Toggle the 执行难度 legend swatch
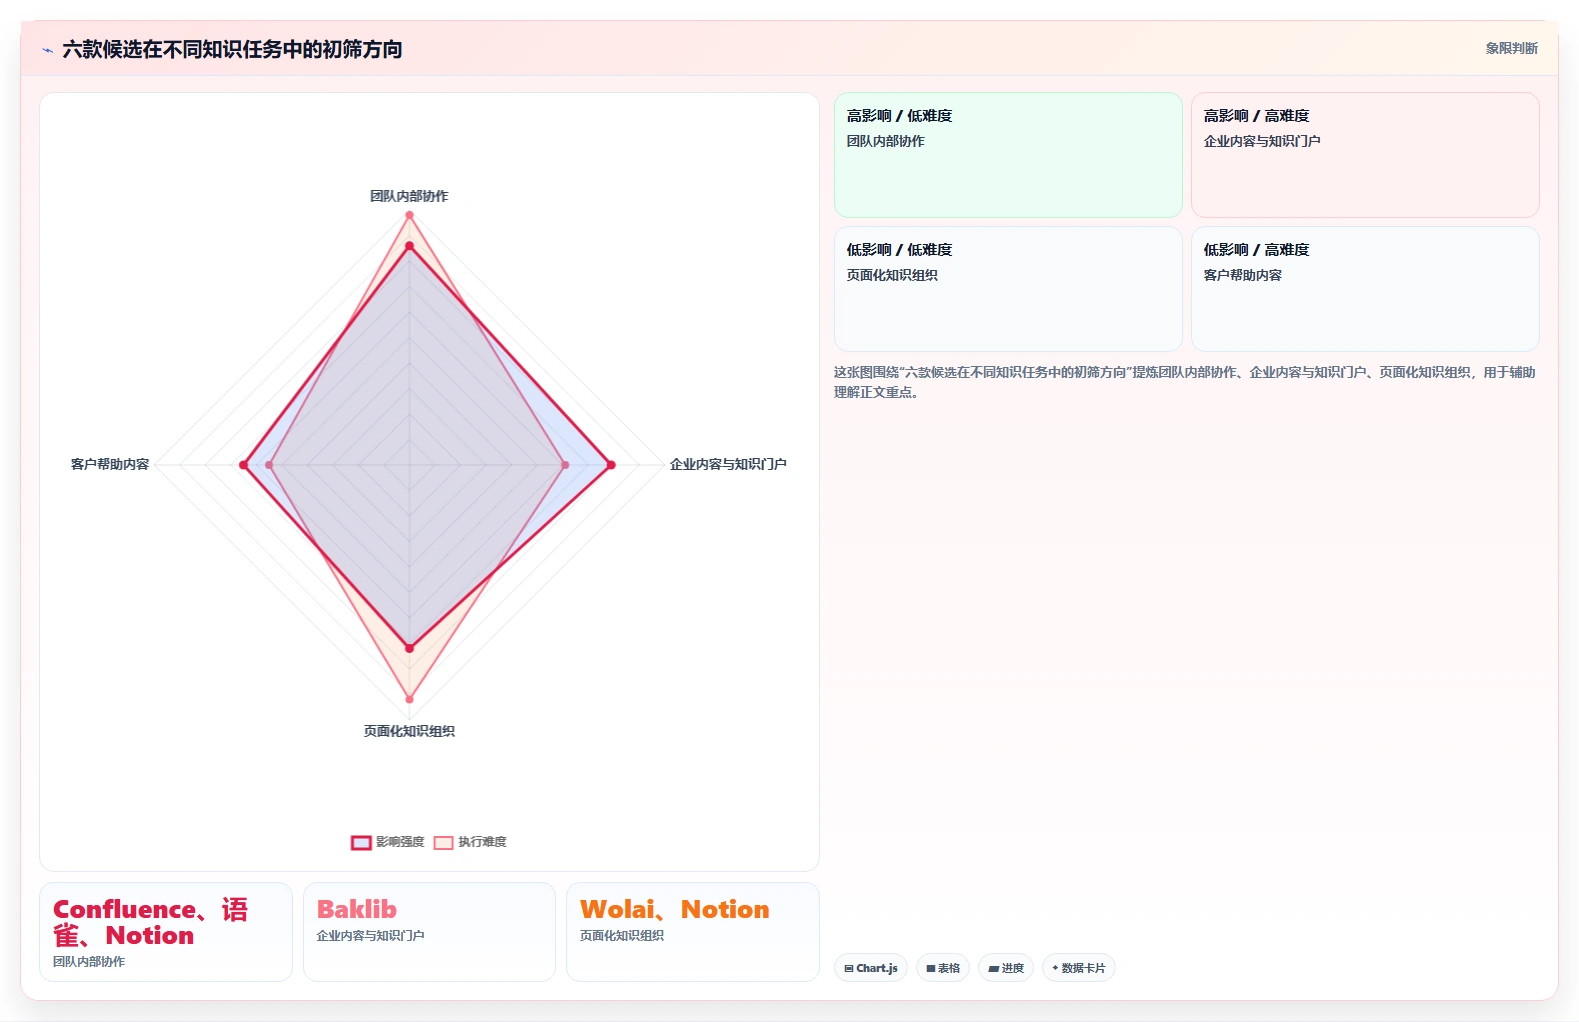 pos(443,842)
